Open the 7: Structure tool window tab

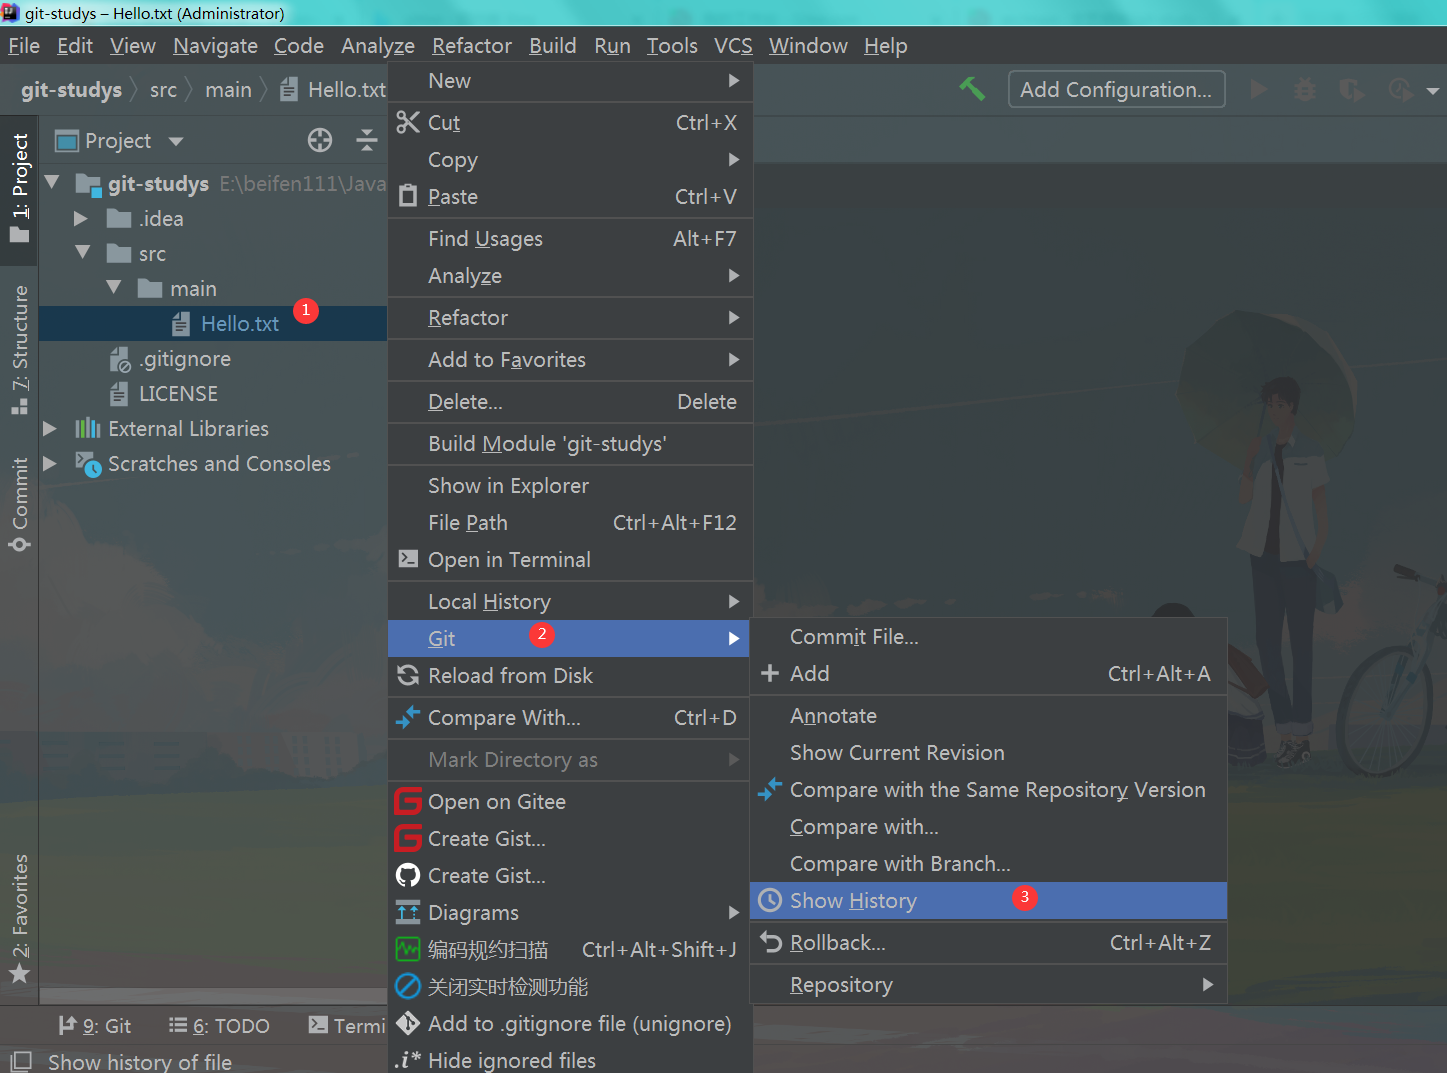[20, 350]
